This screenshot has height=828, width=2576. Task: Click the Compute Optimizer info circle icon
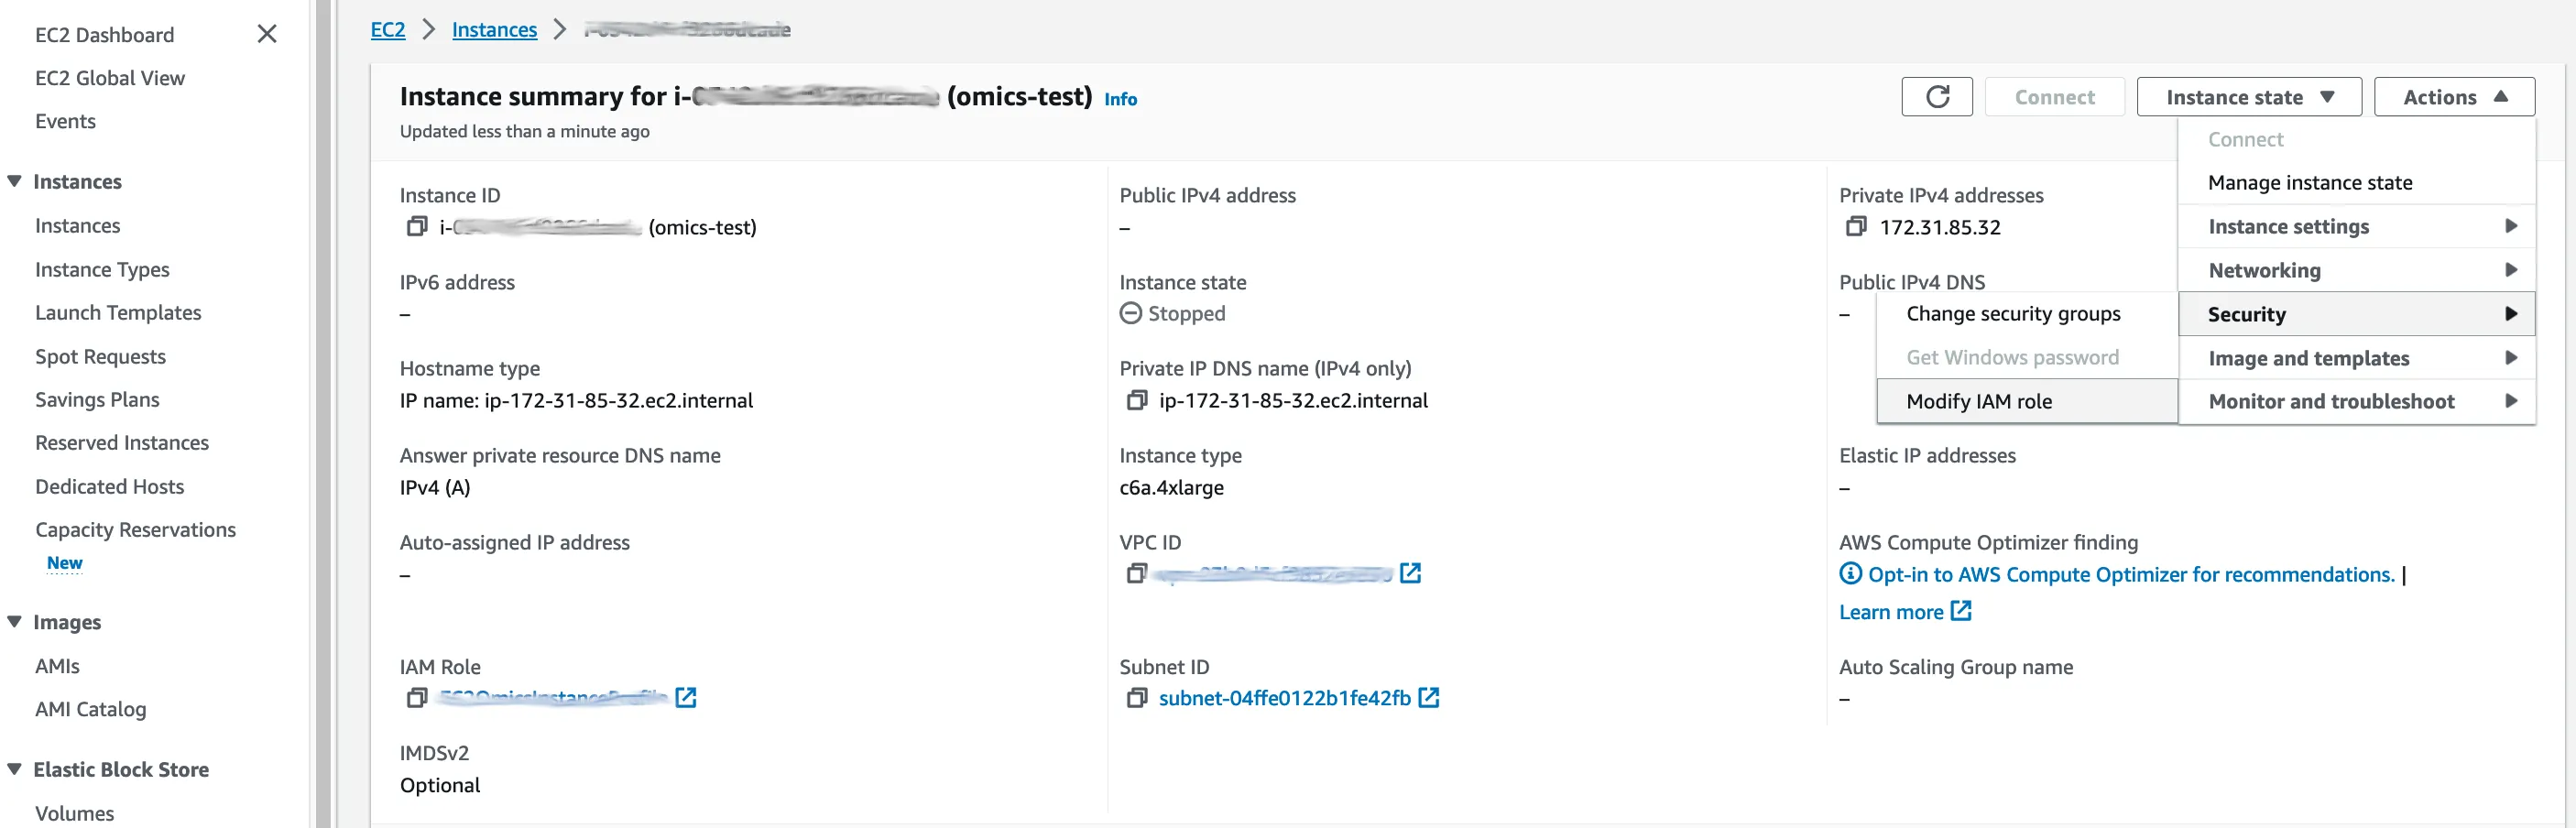[1850, 574]
